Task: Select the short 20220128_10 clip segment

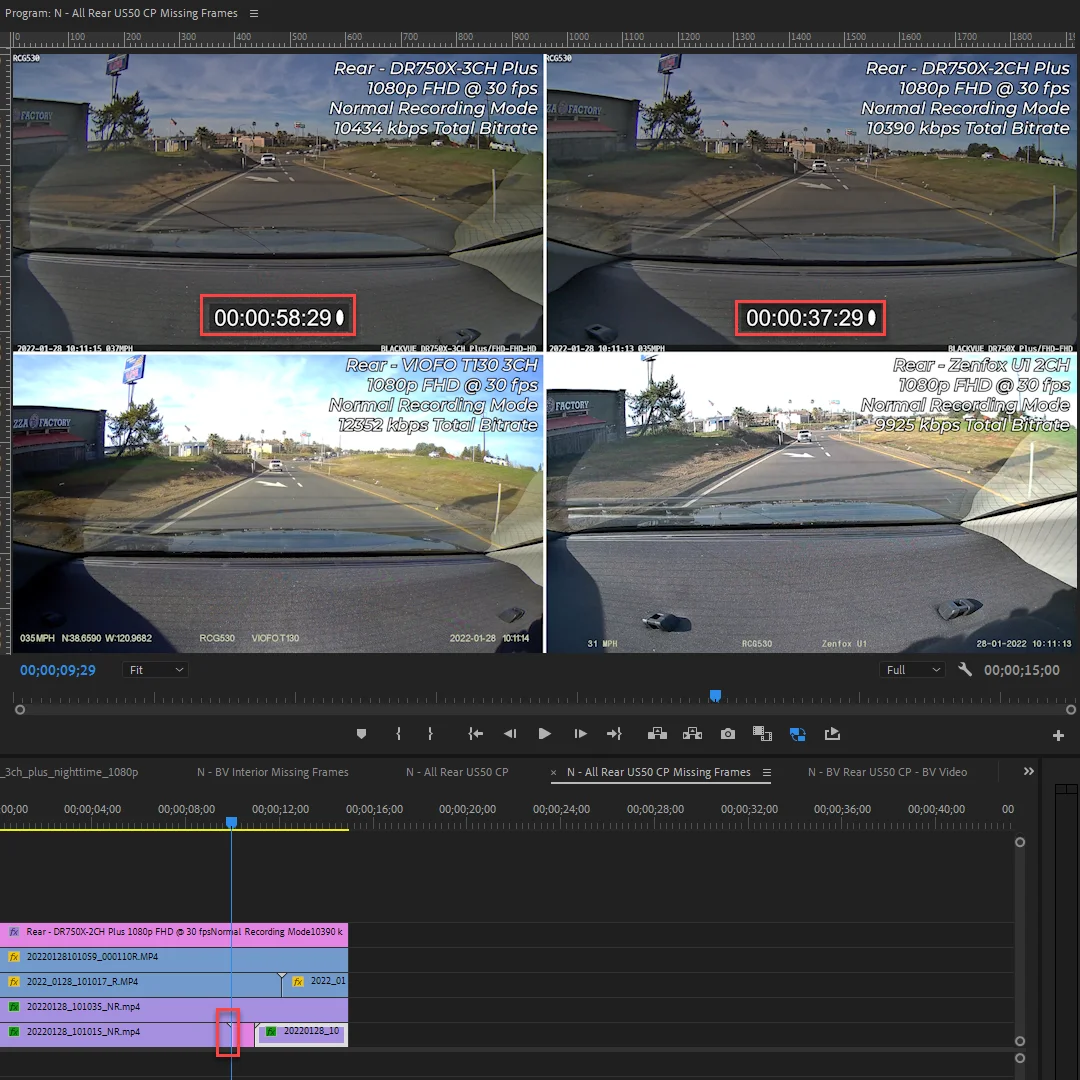Action: click(x=302, y=1034)
